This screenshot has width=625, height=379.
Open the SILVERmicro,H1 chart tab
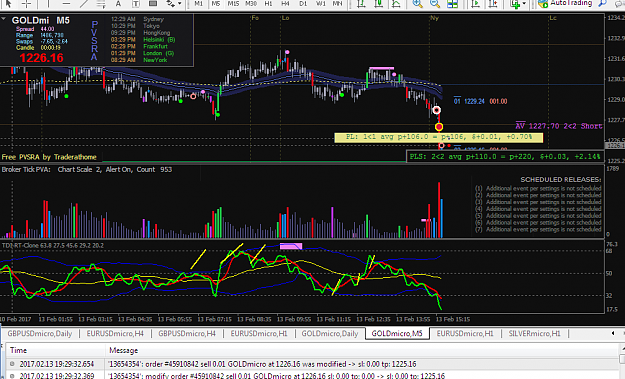point(535,334)
